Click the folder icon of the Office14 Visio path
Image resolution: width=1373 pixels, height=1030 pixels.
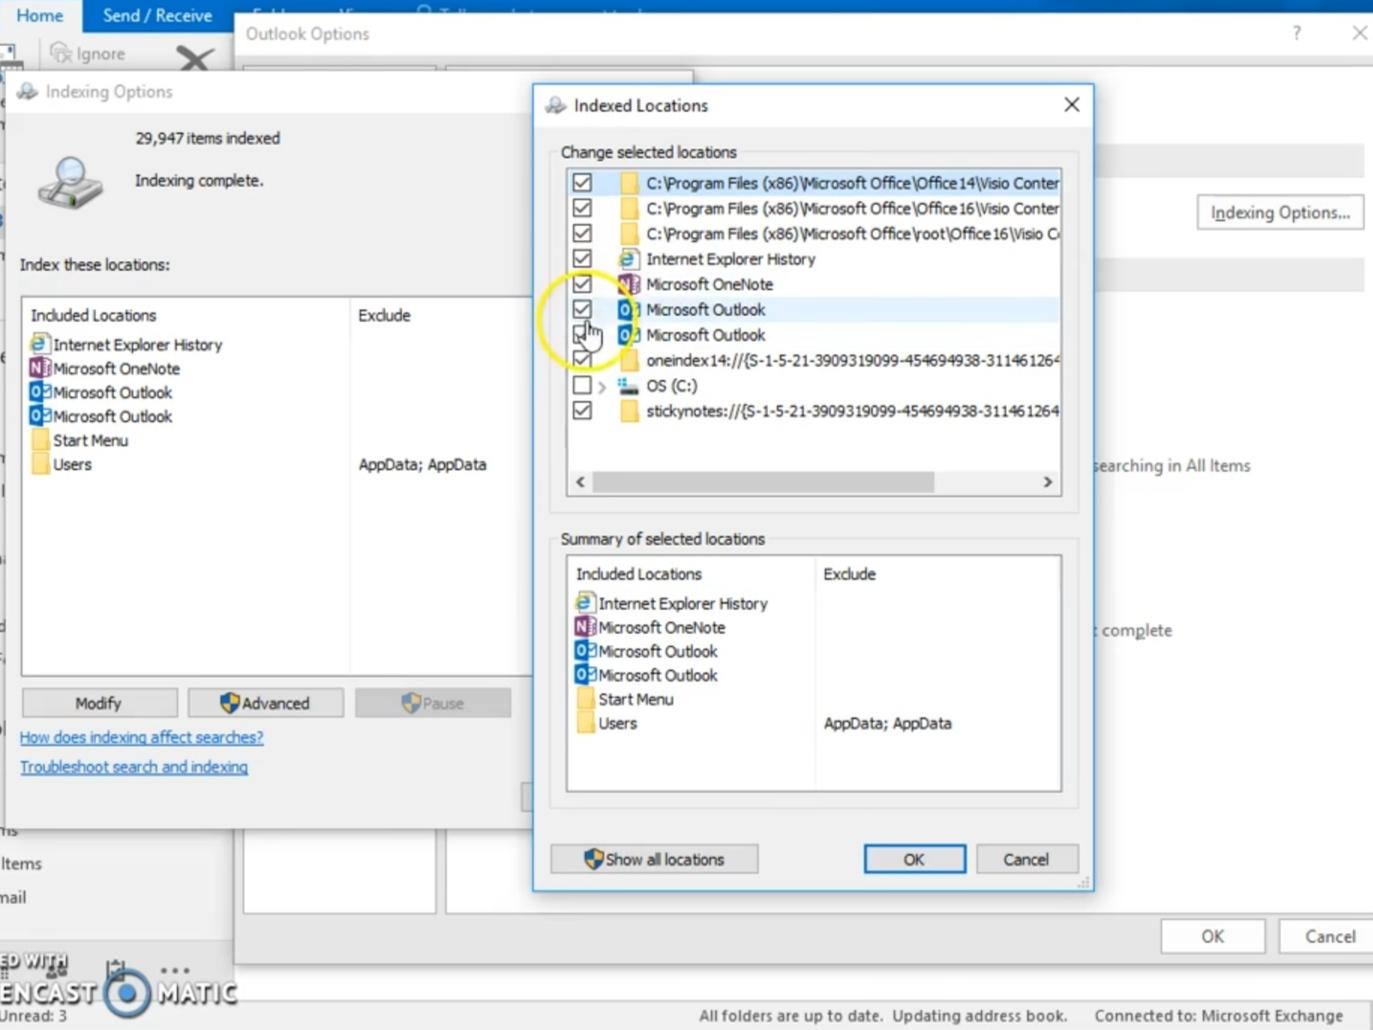pos(629,183)
